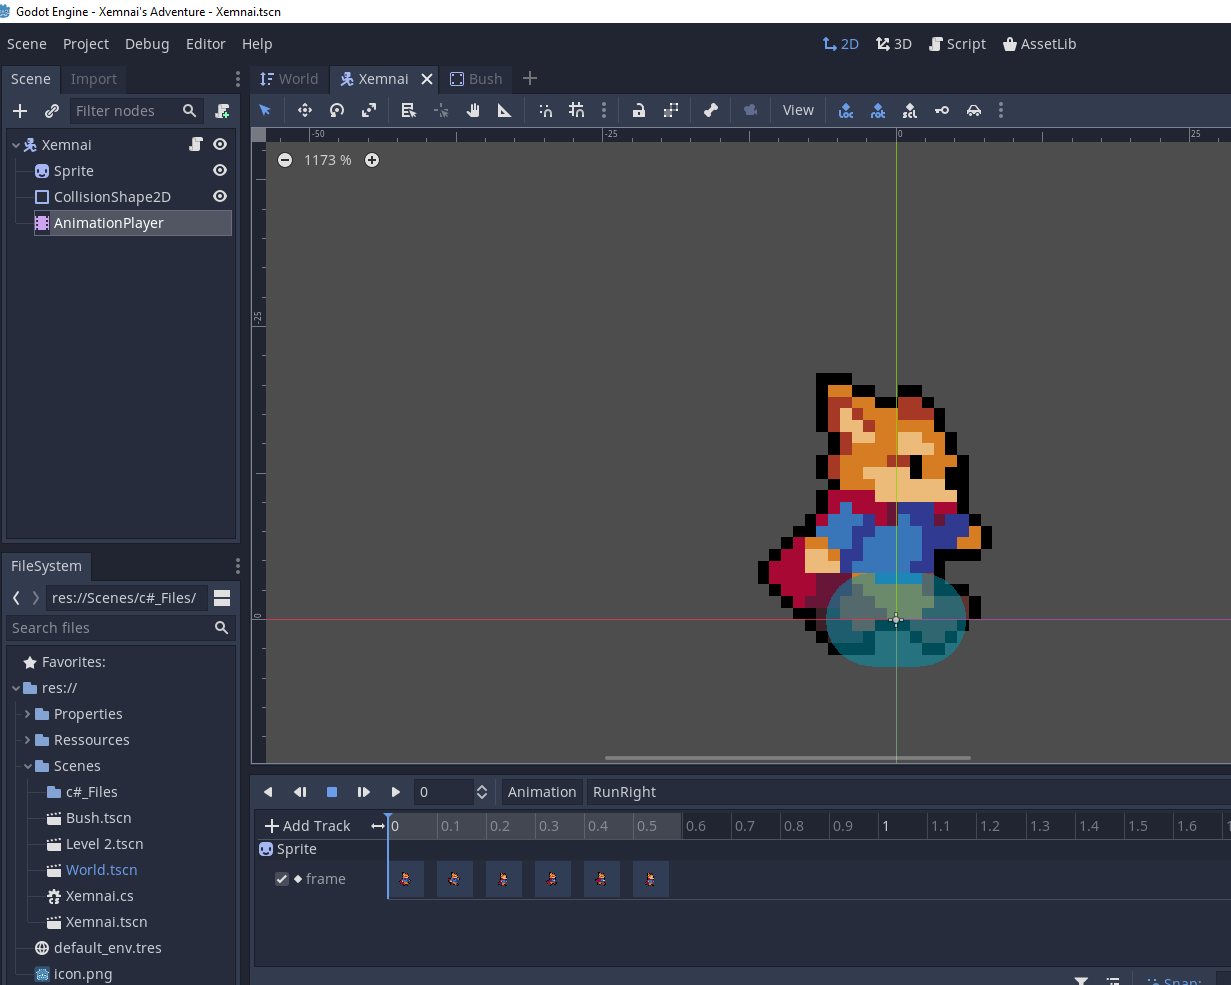Expand the Properties folder in FileSystem
Viewport: 1231px width, 985px height.
pyautogui.click(x=27, y=714)
